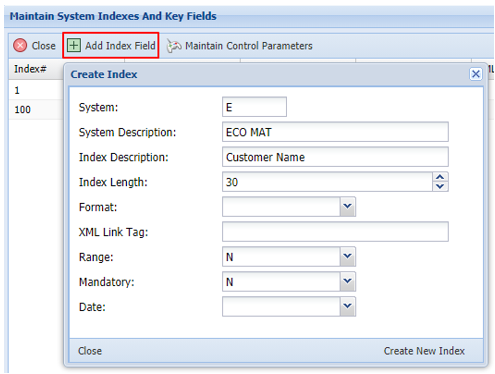Screen dimensions: 495x374
Task: Click the green plus Add Index Field icon
Action: (x=74, y=45)
